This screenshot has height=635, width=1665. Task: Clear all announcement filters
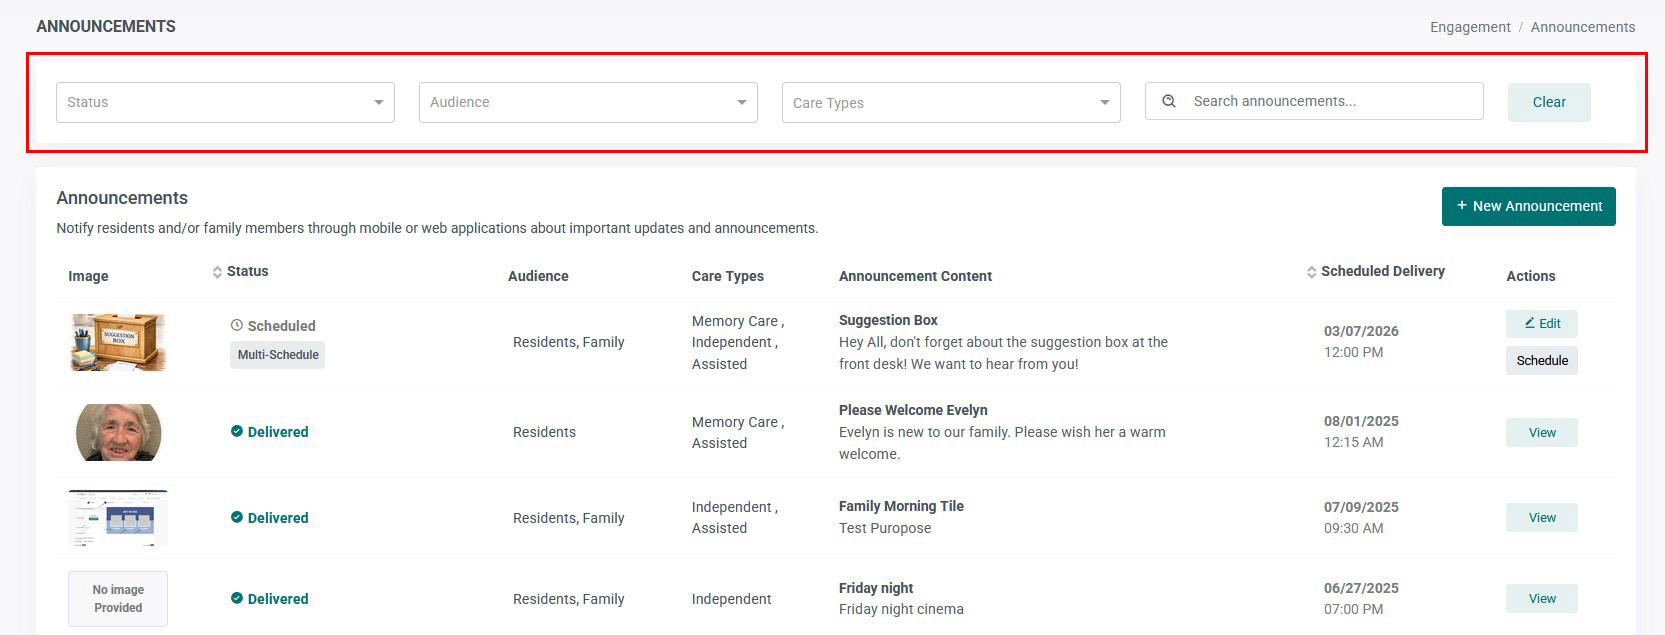[x=1549, y=102]
